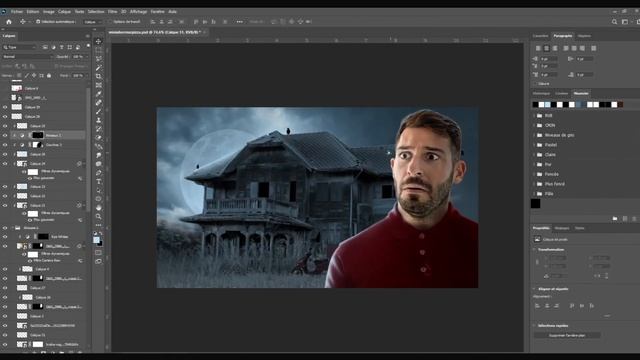Select the Crop tool
This screenshot has width=640, height=360.
[98, 76]
